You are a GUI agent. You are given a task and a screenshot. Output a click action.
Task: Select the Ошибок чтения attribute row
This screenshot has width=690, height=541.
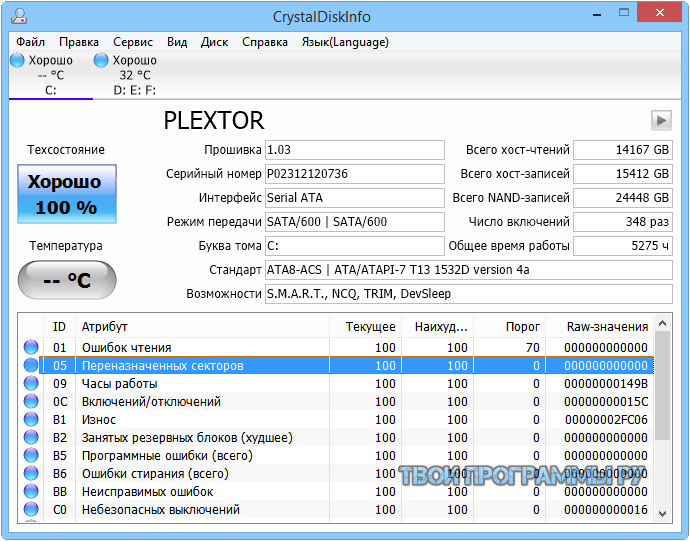tap(336, 347)
